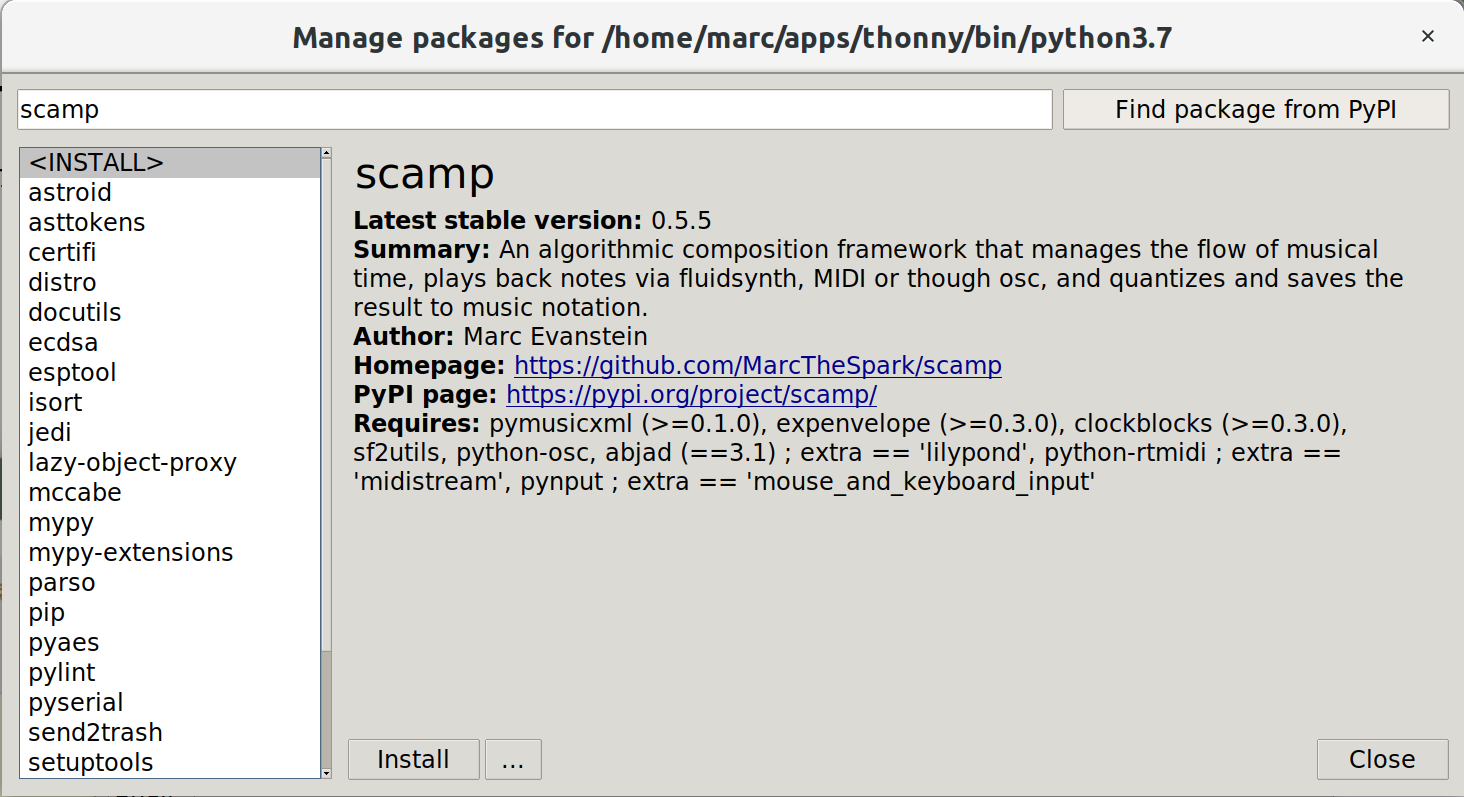Open the '...' more options button
The image size is (1464, 797).
(x=513, y=759)
